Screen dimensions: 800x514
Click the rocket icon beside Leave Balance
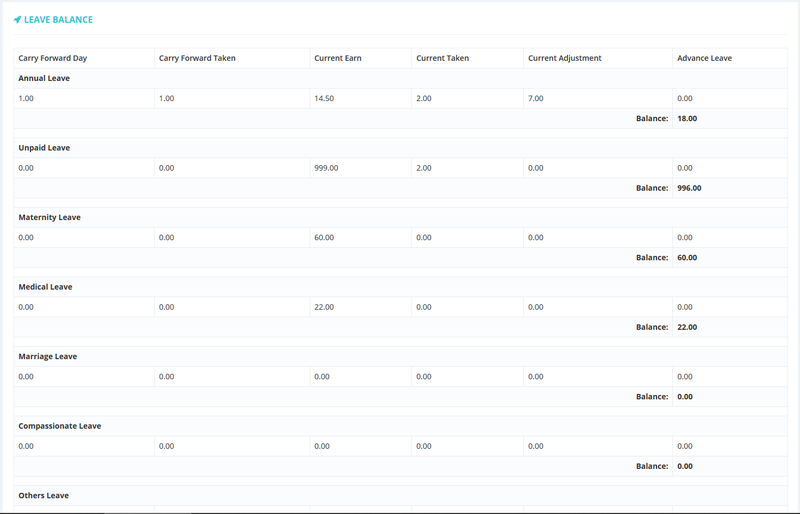pyautogui.click(x=18, y=20)
